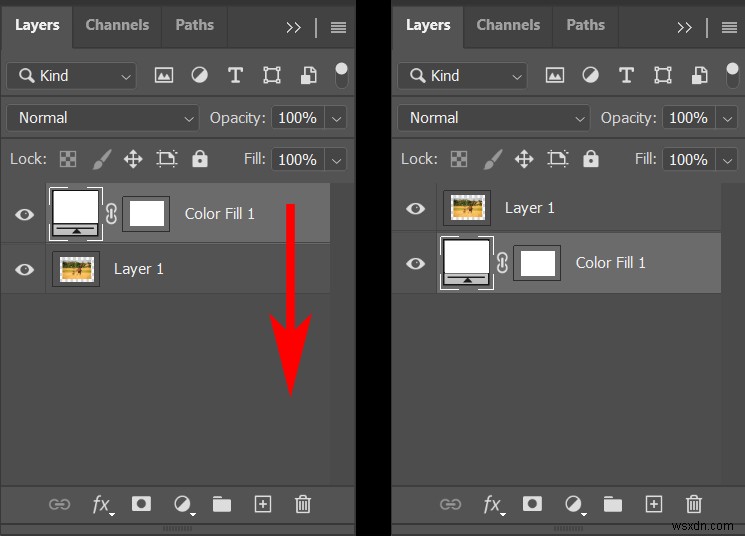The image size is (745, 536).
Task: Select Layers tab in left panel
Action: [x=37, y=25]
